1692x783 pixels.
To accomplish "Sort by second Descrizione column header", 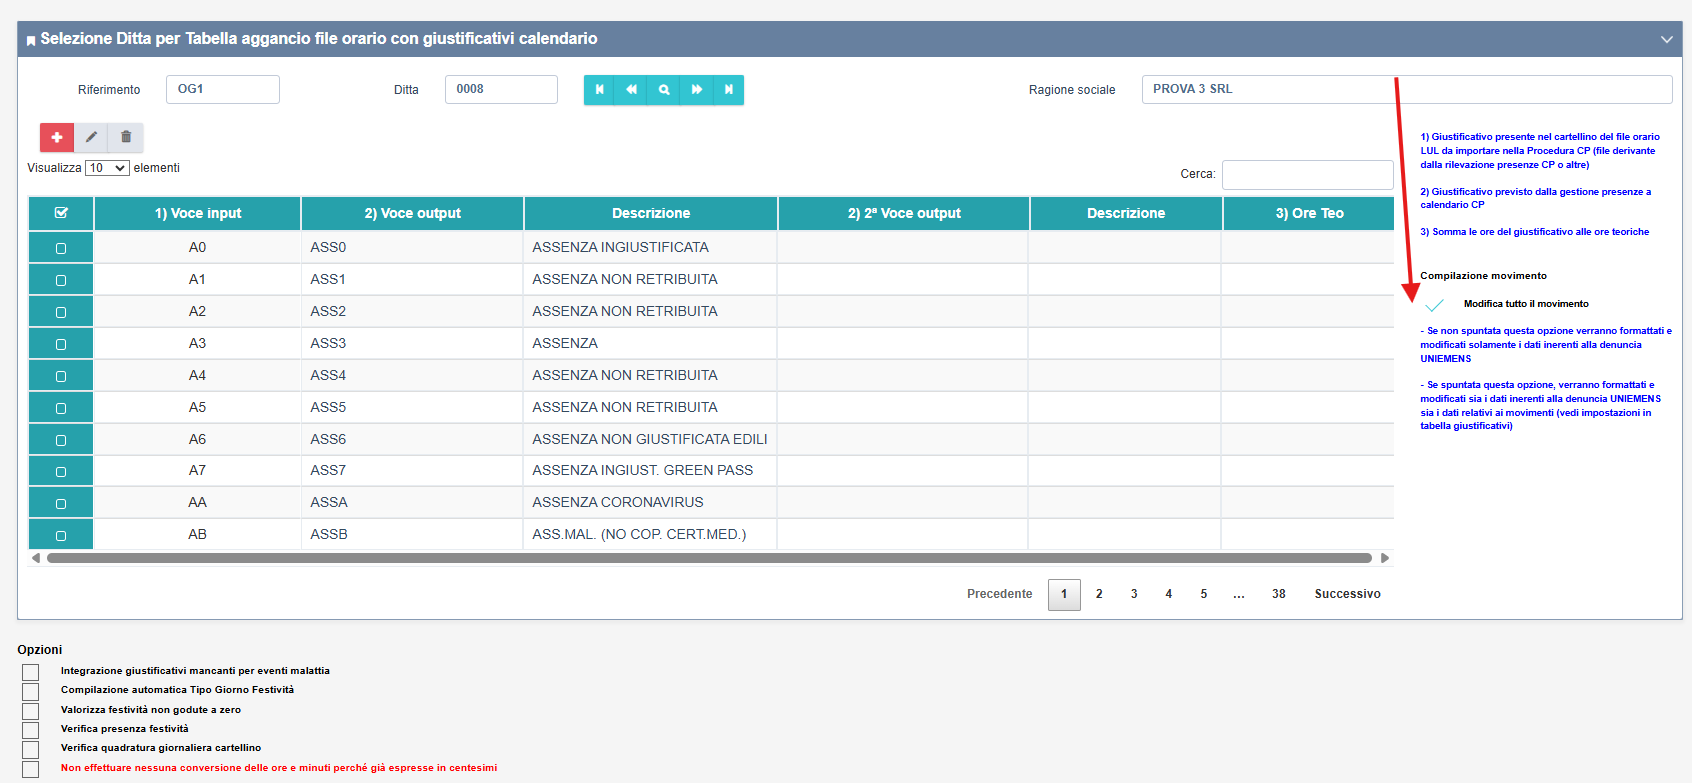I will tap(1126, 213).
